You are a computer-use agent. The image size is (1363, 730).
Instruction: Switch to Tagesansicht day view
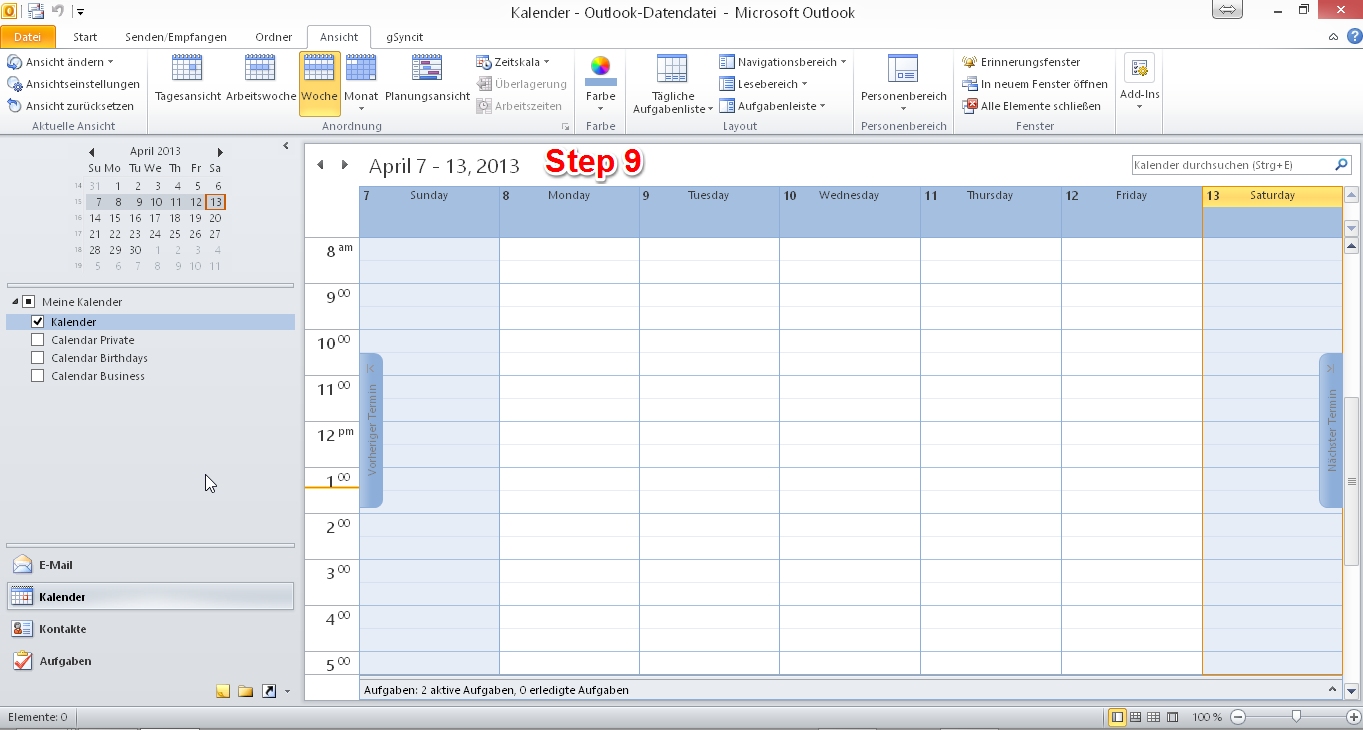pos(187,78)
